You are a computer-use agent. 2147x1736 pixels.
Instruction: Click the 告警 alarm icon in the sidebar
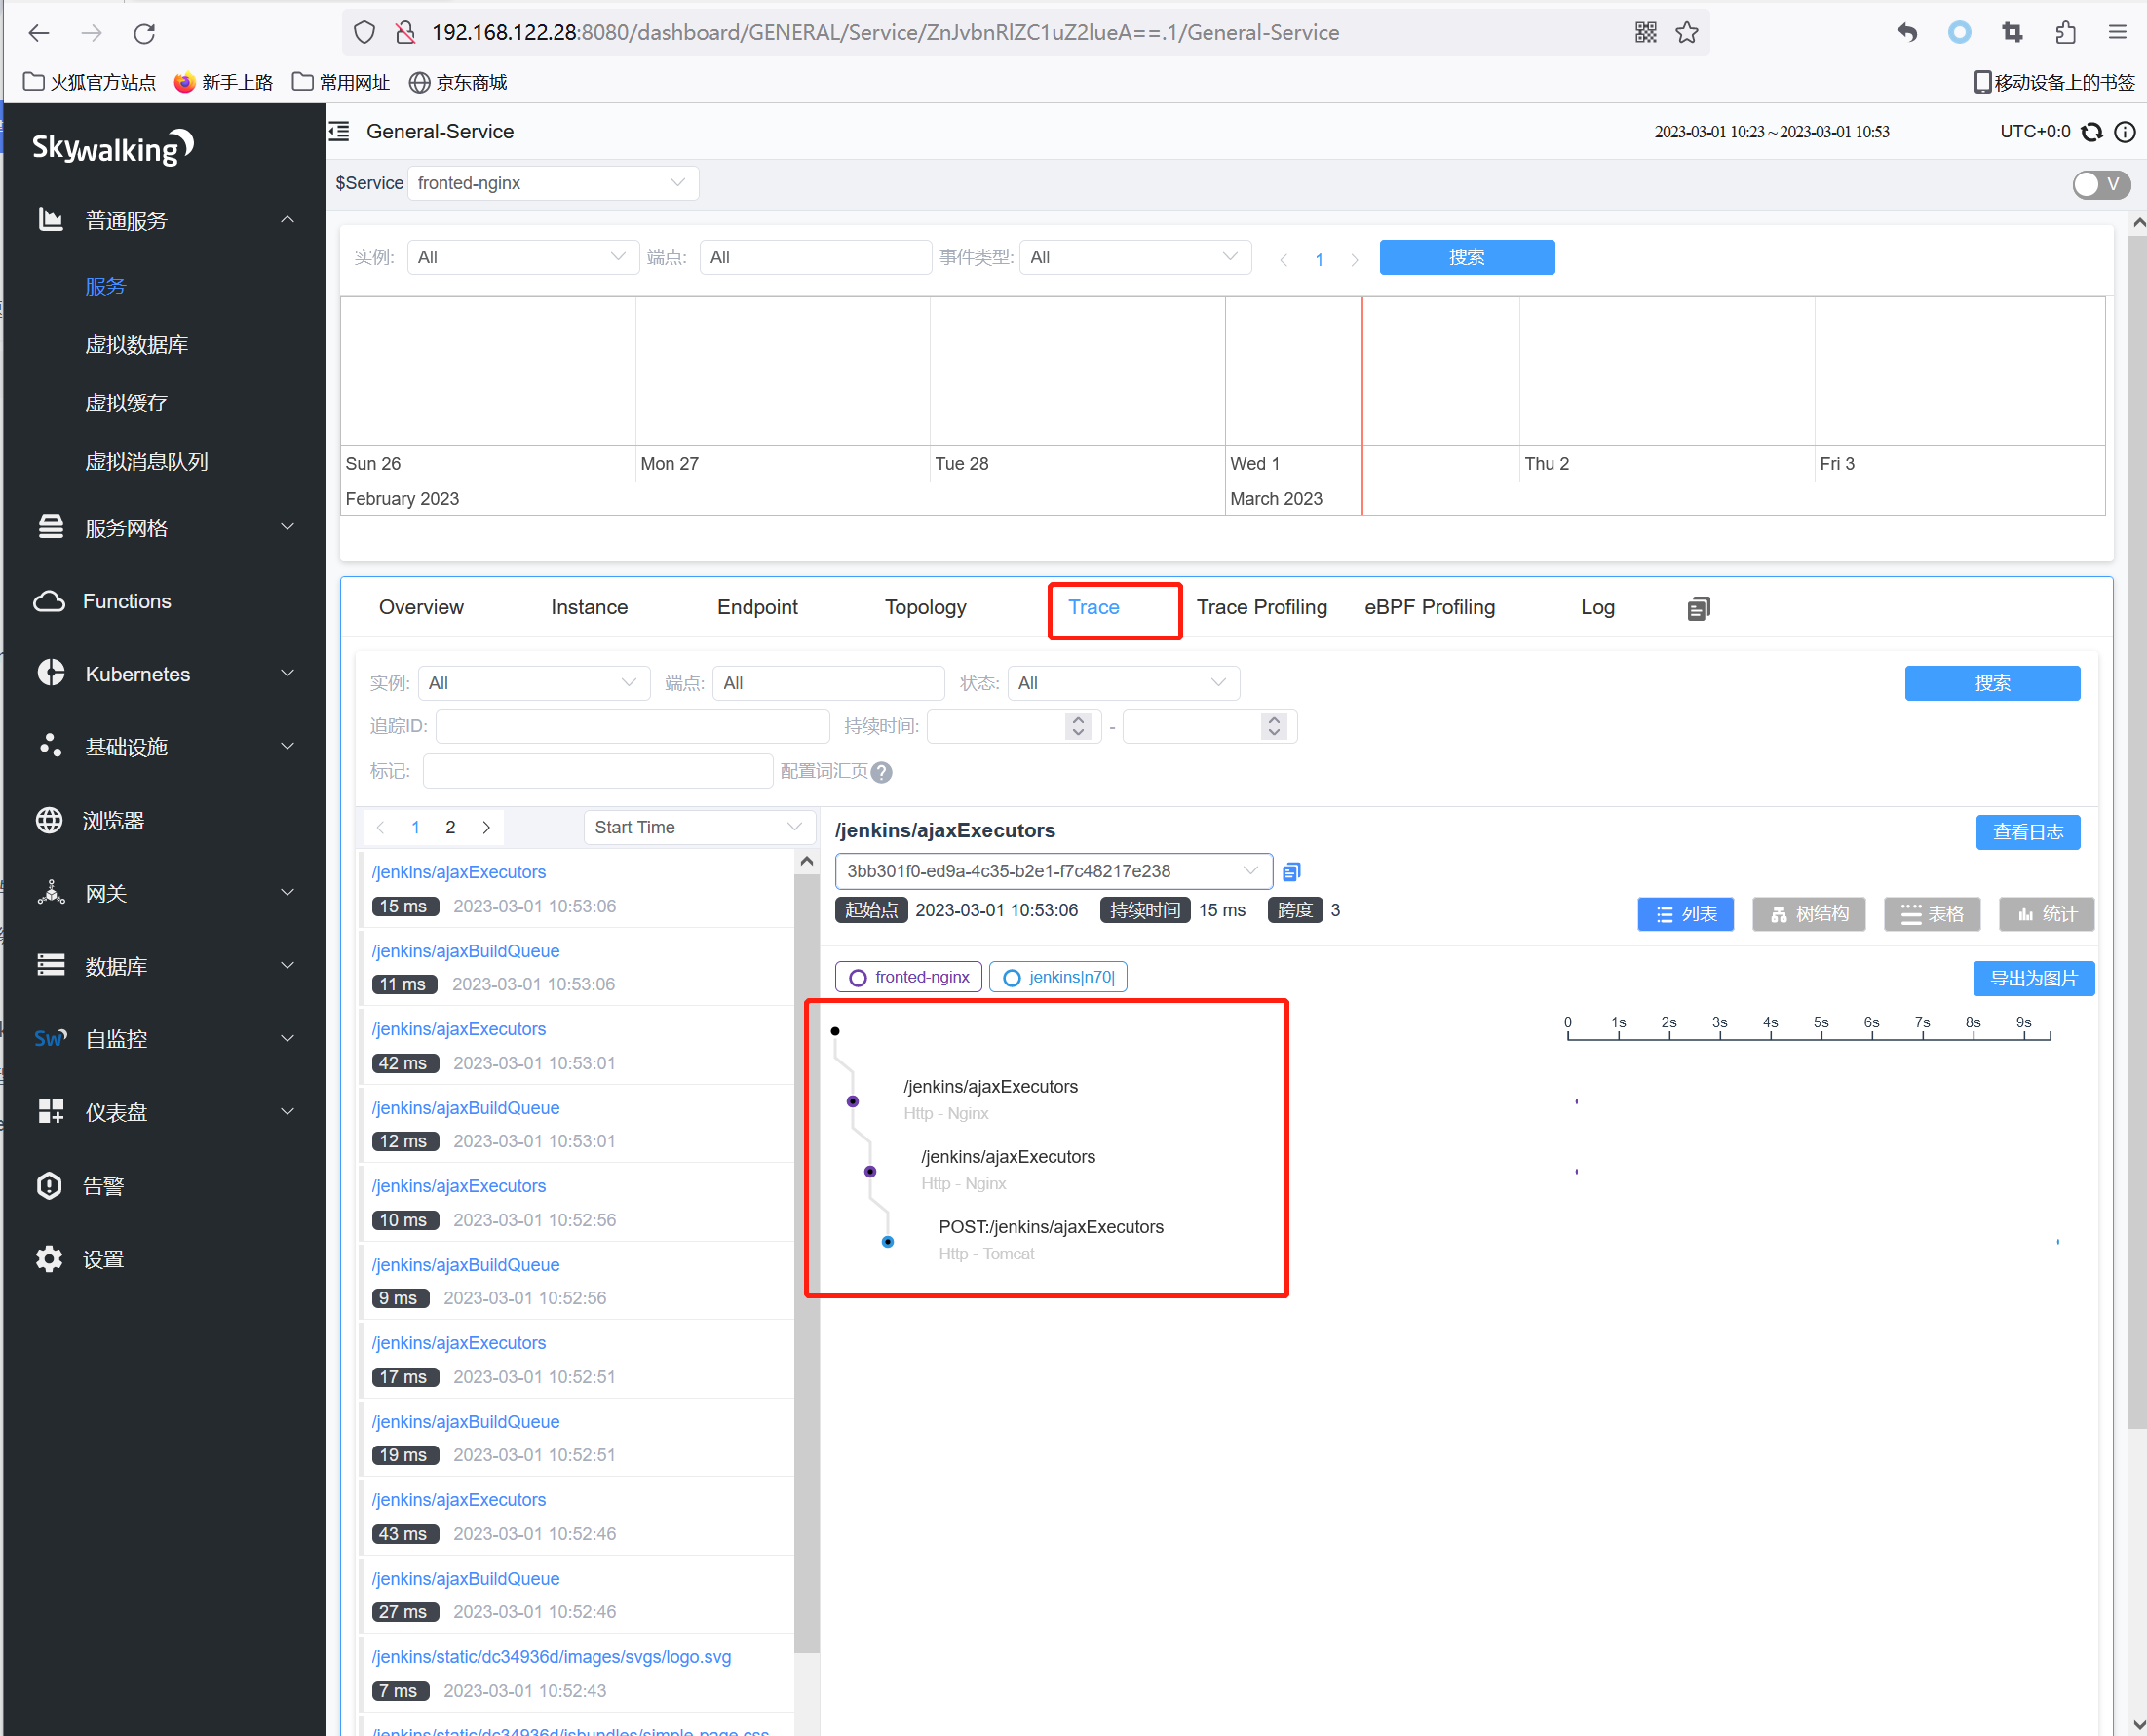coord(49,1186)
